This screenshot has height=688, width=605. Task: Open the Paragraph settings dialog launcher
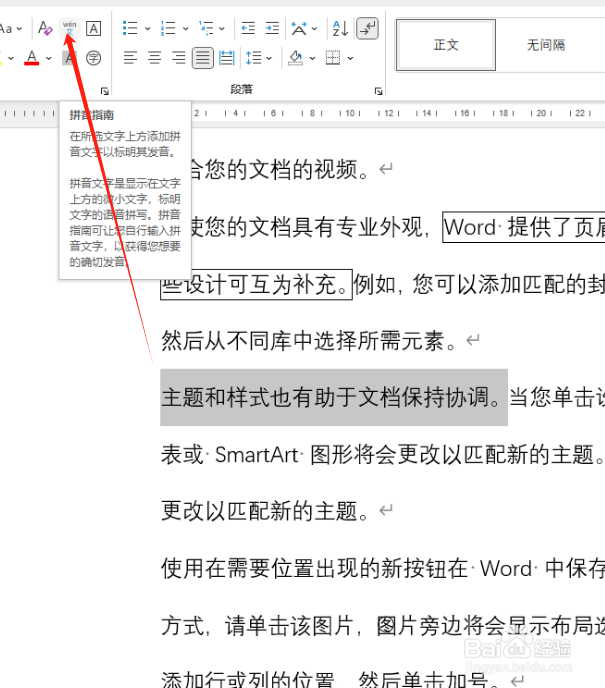[x=378, y=91]
